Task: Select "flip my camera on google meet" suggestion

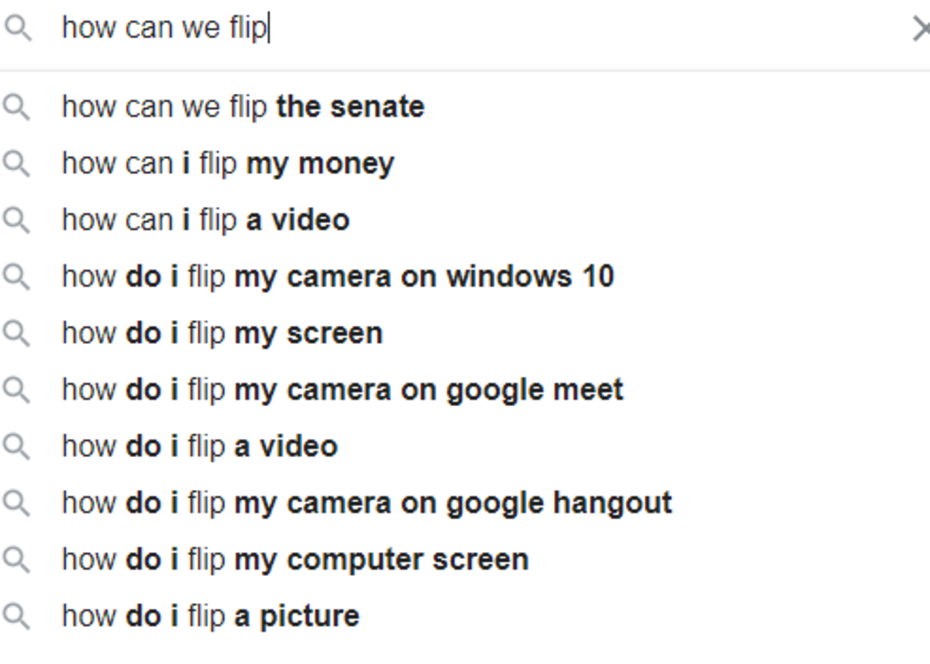Action: pos(342,390)
